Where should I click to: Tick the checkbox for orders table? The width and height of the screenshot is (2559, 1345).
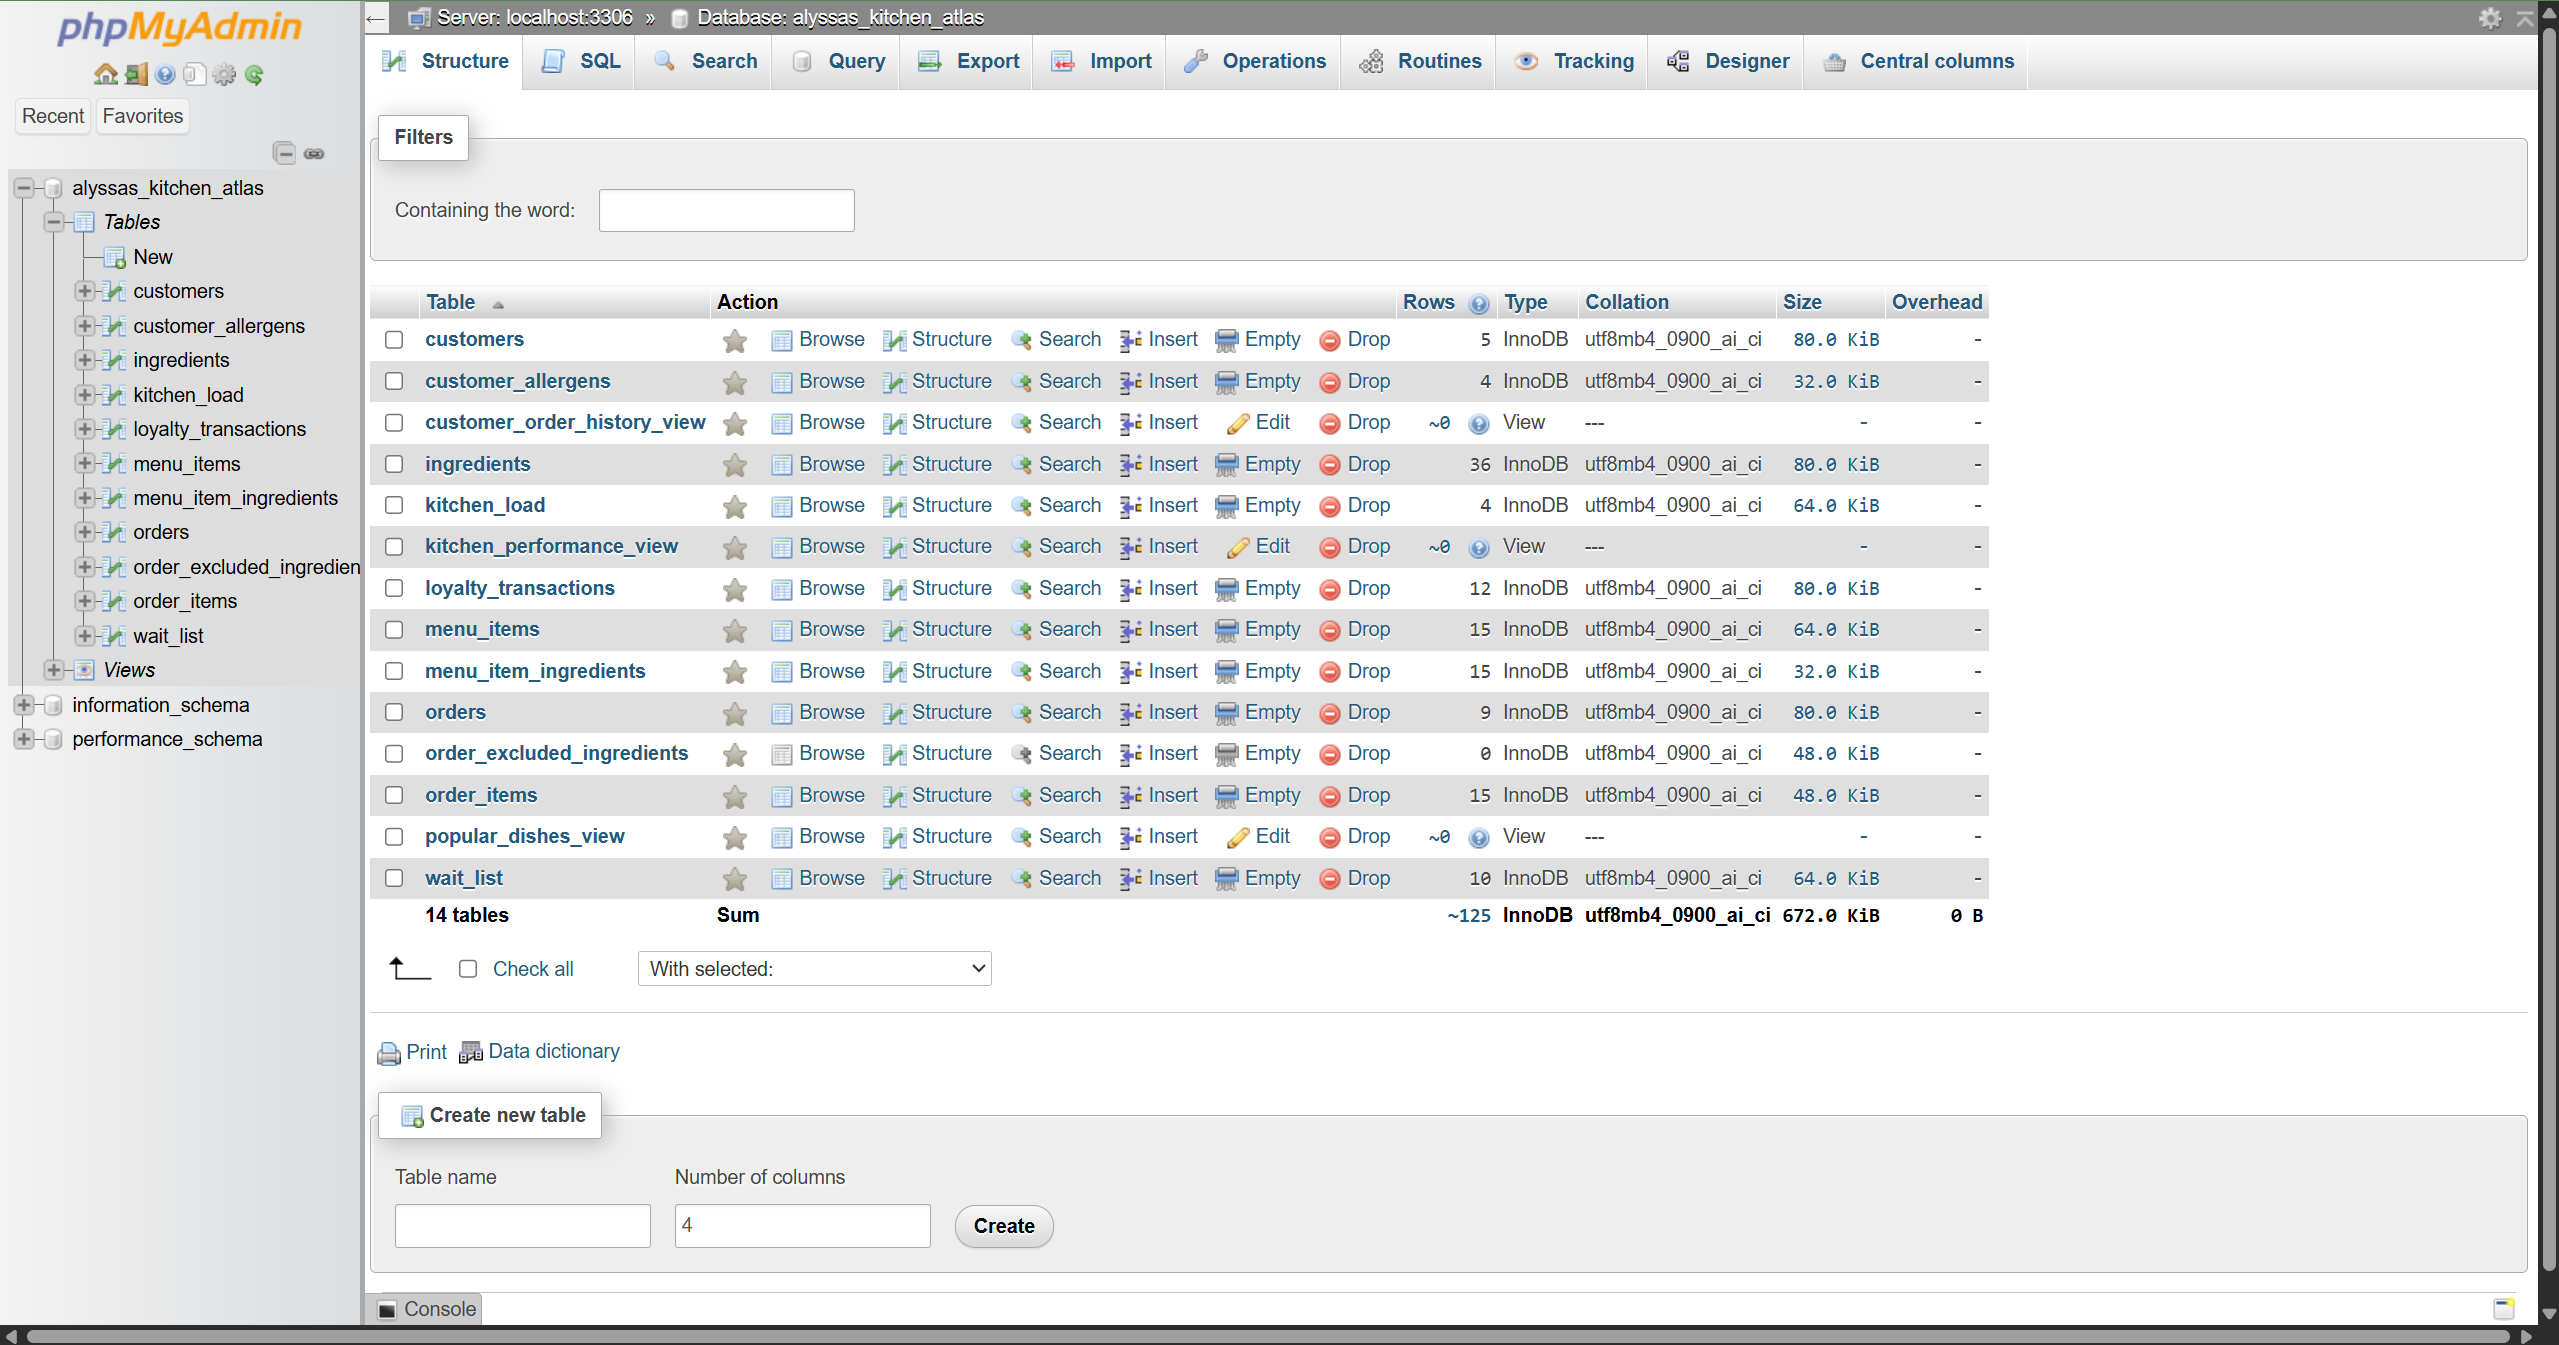pyautogui.click(x=394, y=712)
